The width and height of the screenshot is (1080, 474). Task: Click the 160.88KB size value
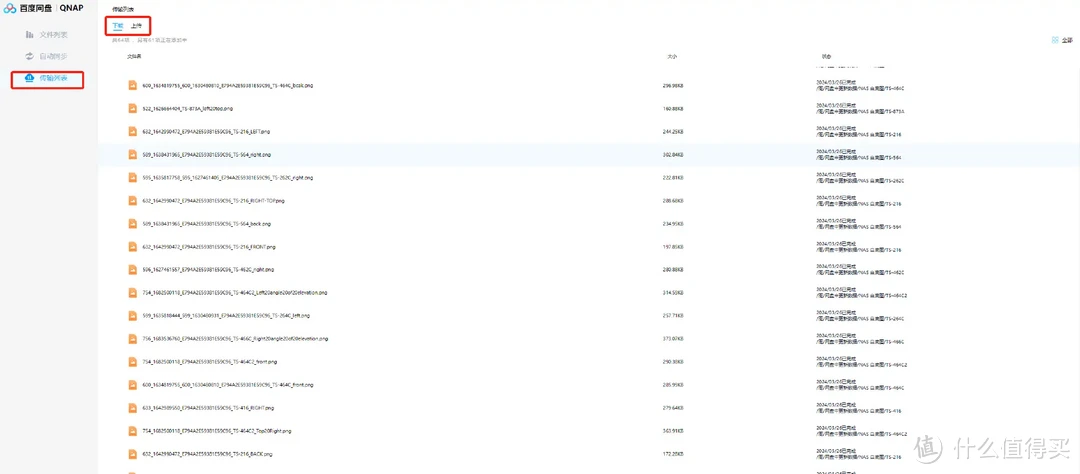[672, 109]
